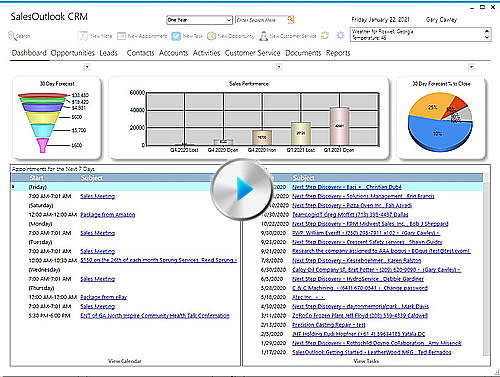Click the Q1 2021 Open bar
500x377 pixels.
tap(339, 126)
